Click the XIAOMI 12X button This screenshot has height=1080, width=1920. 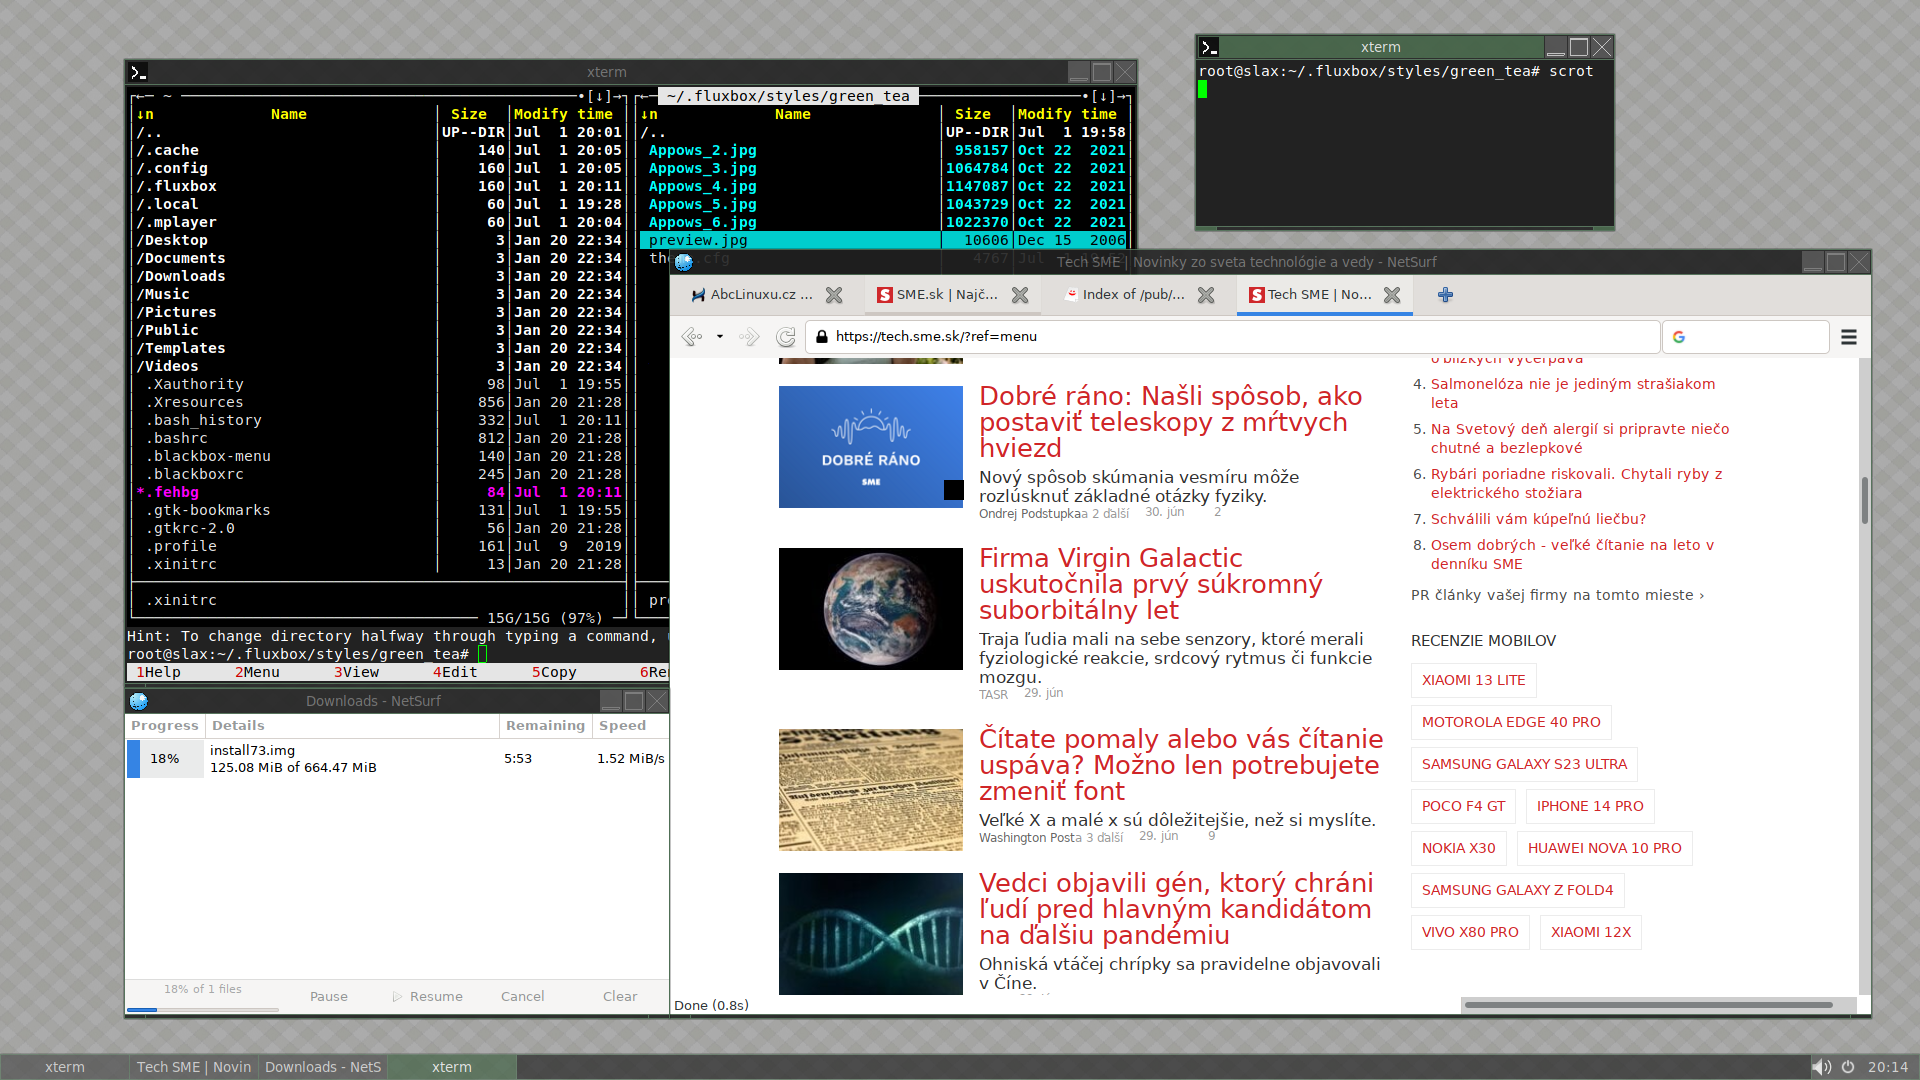(1590, 932)
